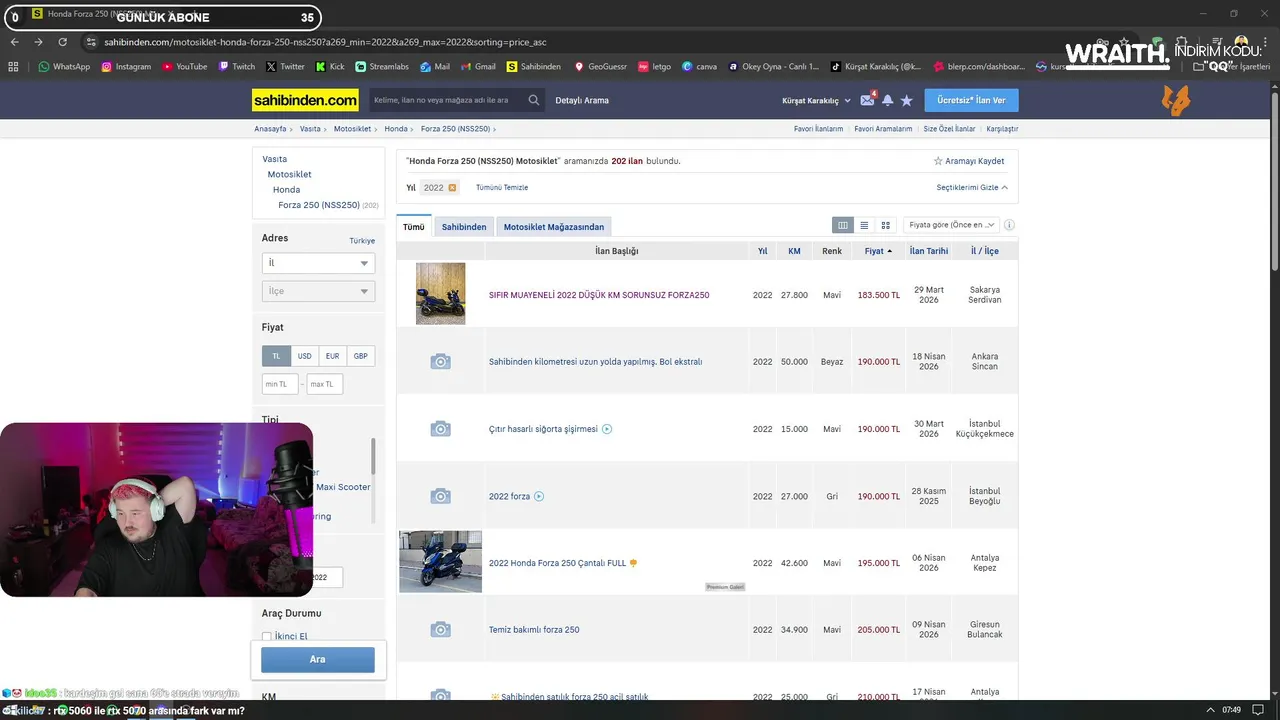Select TL currency toggle

[x=276, y=356]
